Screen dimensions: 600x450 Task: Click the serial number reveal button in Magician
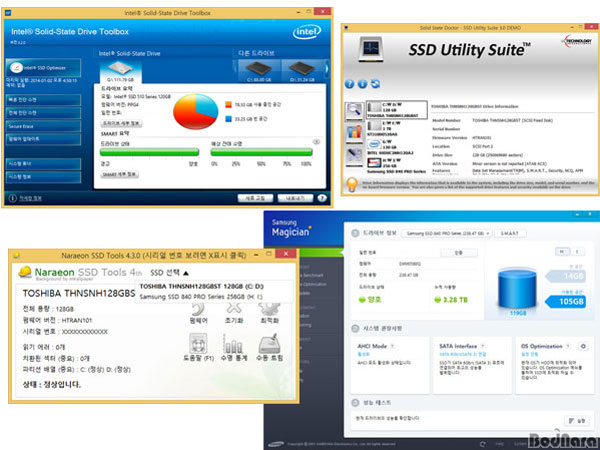click(x=458, y=253)
